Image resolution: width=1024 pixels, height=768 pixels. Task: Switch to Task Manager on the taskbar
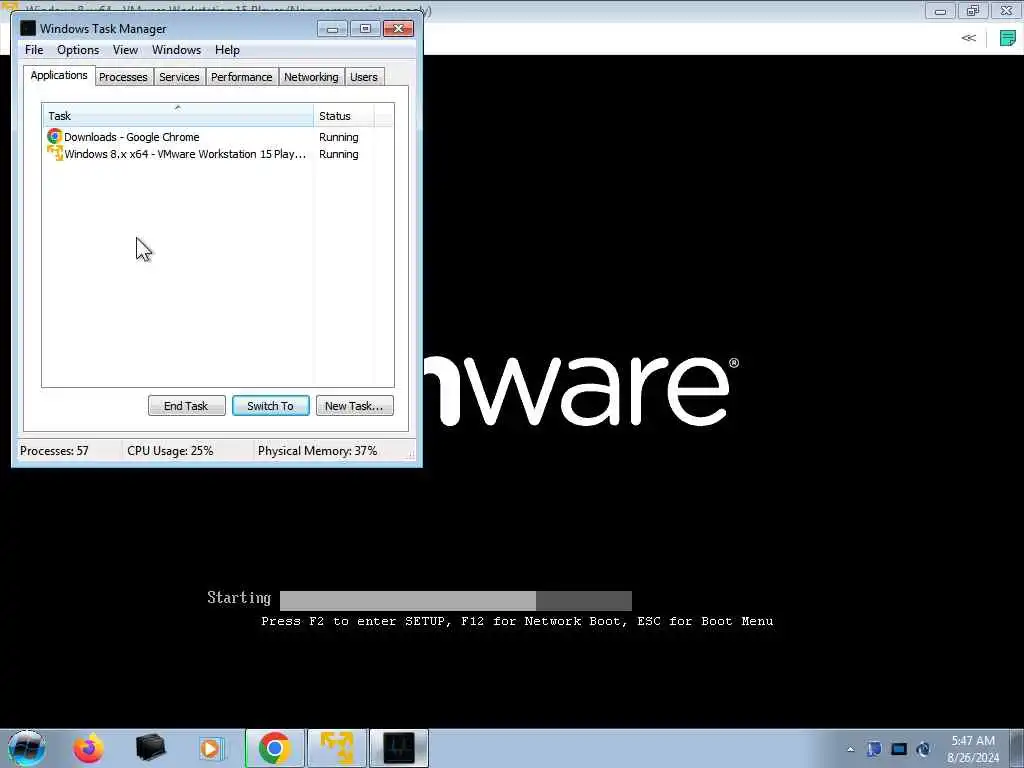[x=399, y=748]
